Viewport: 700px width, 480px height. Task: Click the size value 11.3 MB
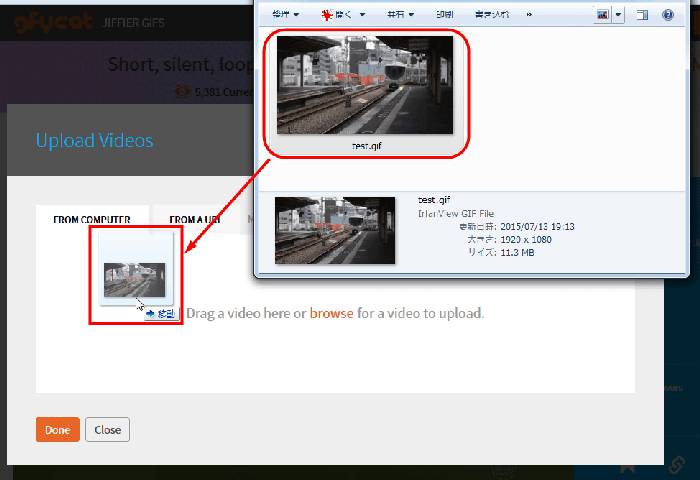tap(517, 252)
